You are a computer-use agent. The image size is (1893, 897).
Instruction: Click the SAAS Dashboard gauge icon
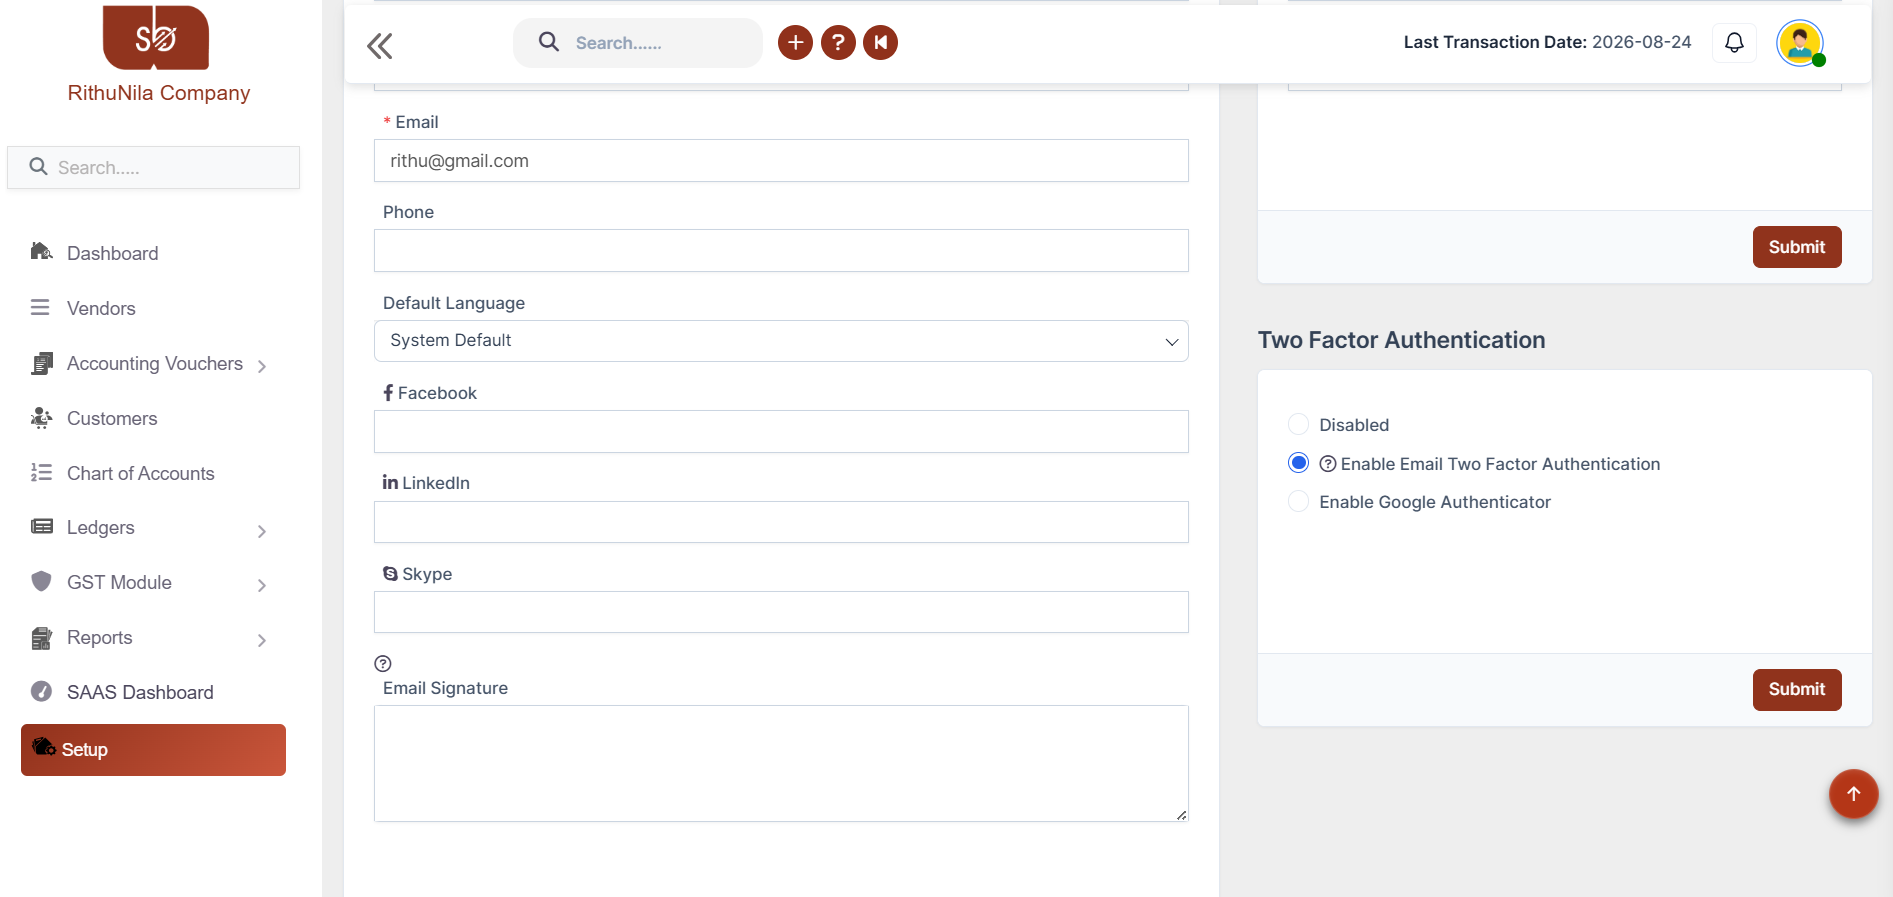[x=41, y=691]
